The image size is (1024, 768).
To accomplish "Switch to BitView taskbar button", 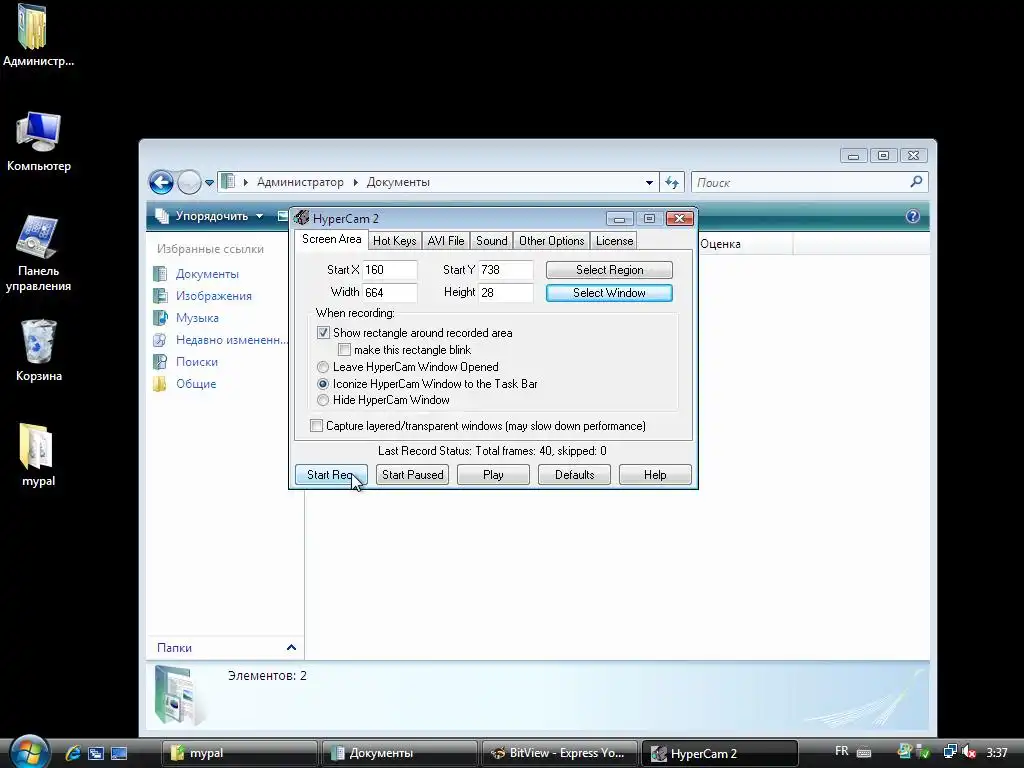I will click(x=559, y=753).
